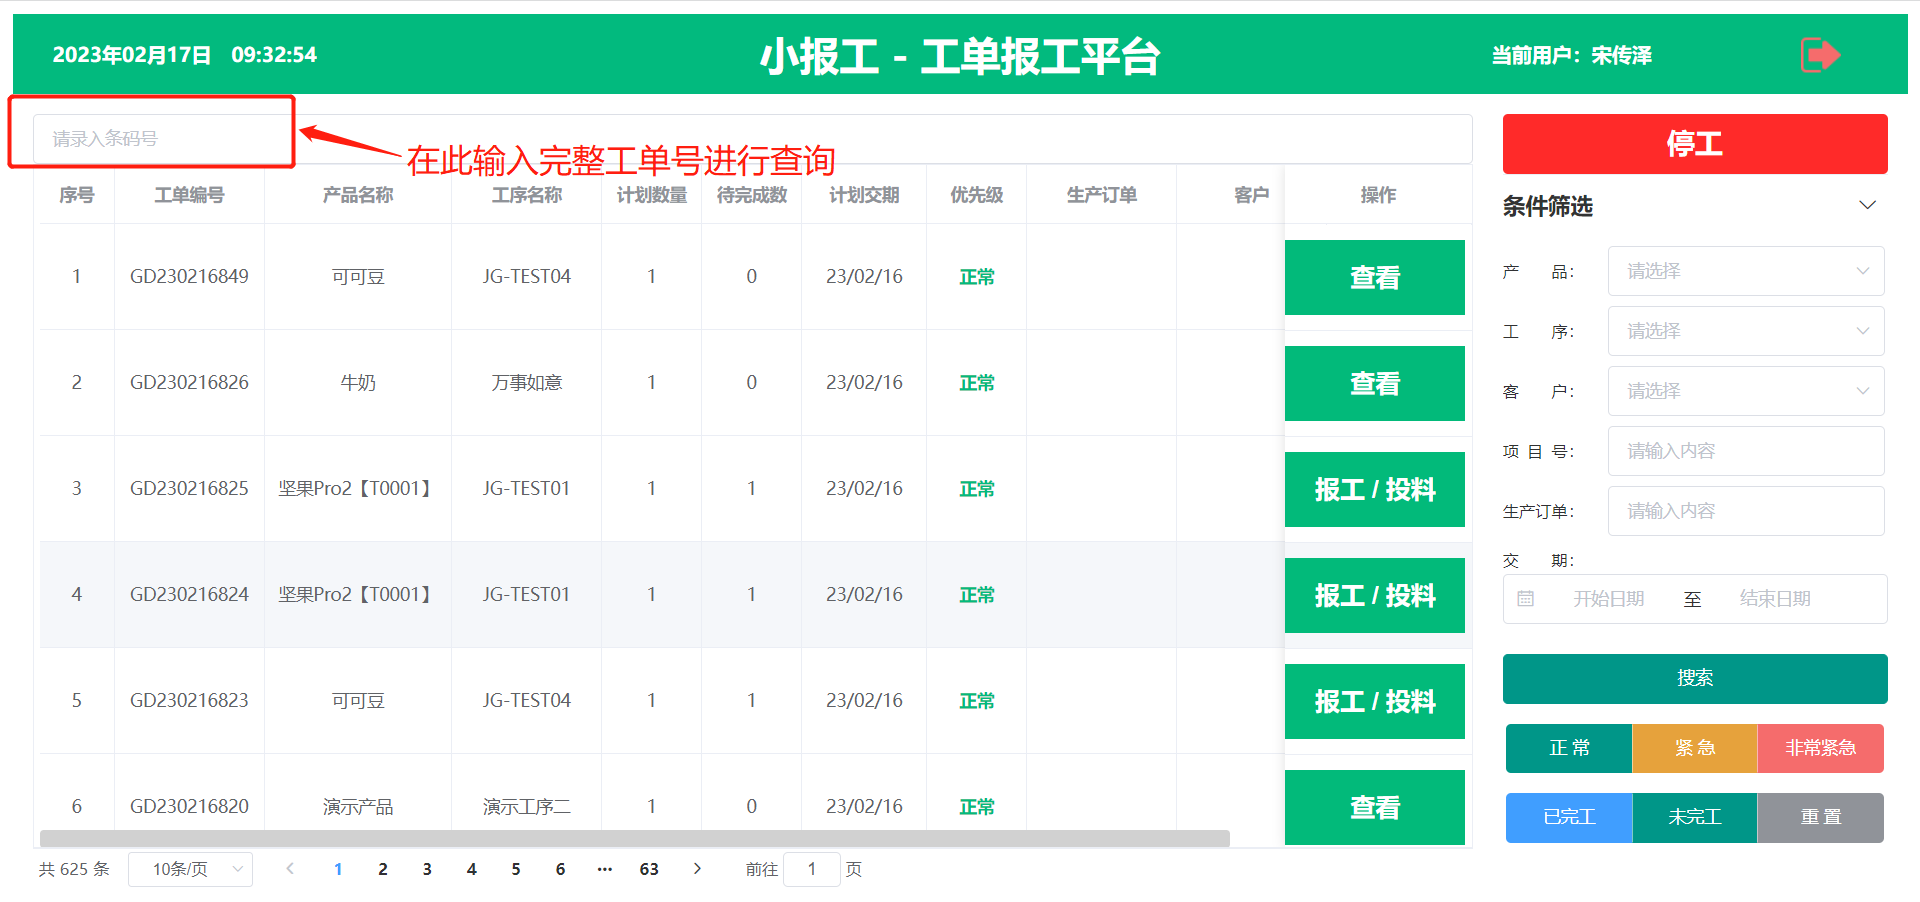Click the calendar icon in date range

(x=1525, y=599)
